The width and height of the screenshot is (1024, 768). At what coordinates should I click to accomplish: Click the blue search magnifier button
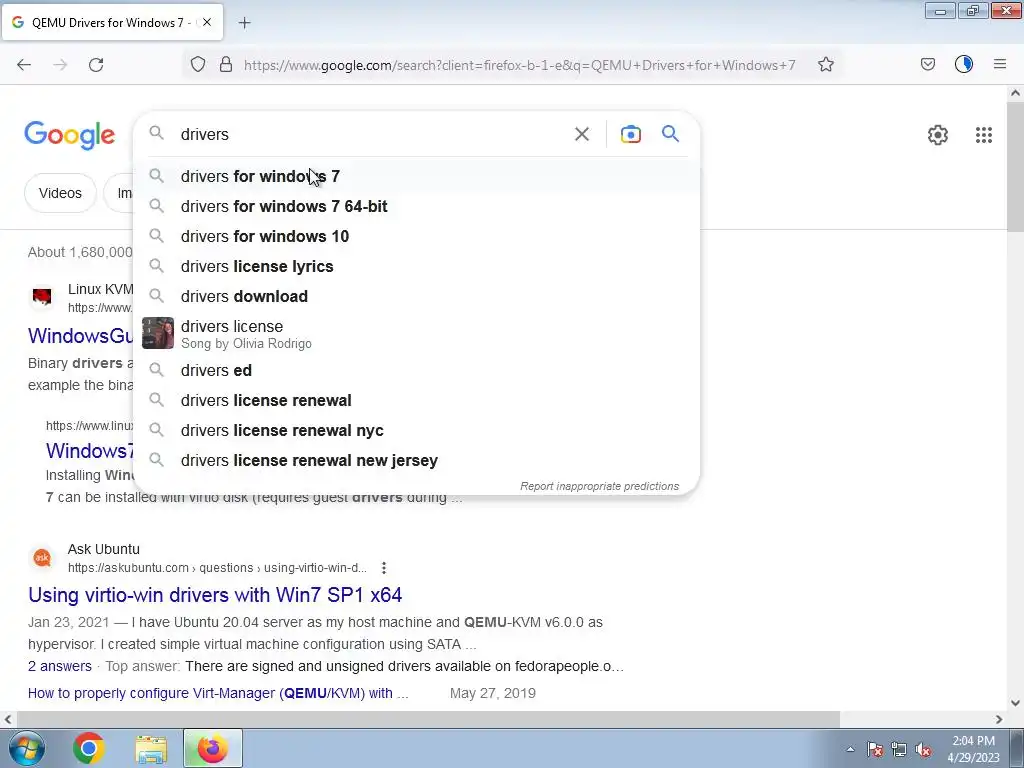point(671,134)
